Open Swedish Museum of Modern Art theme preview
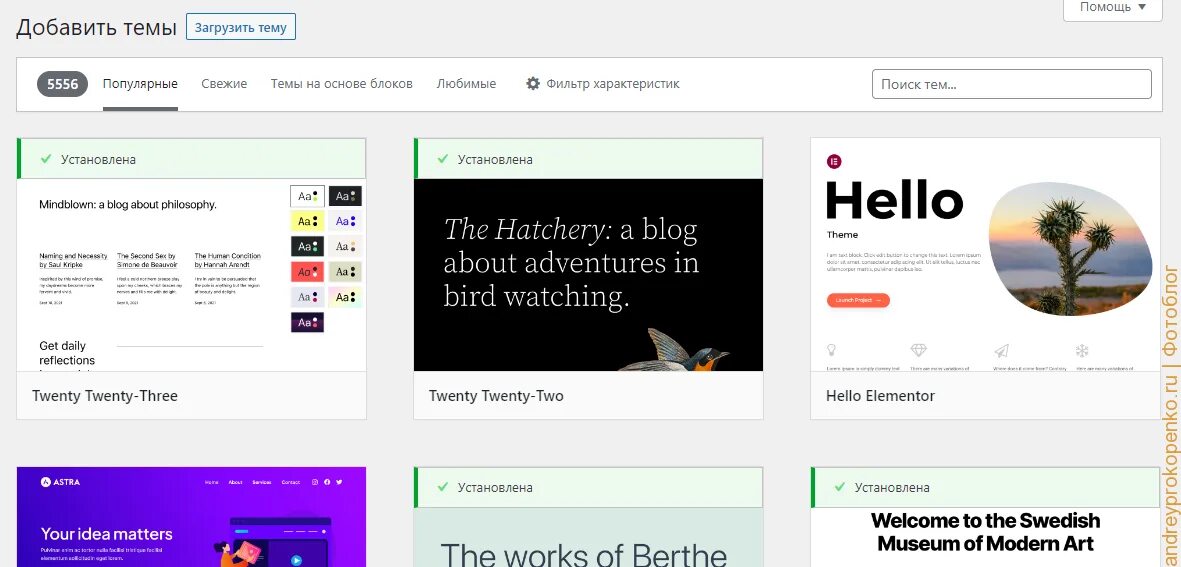1181x567 pixels. point(985,537)
